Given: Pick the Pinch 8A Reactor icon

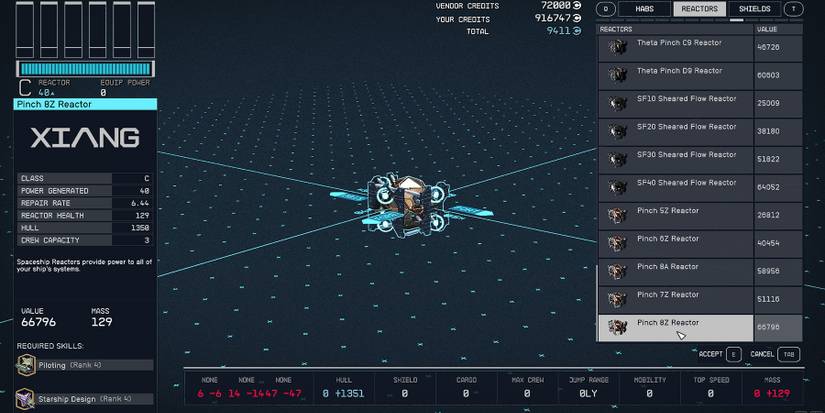Looking at the screenshot, I should 616,271.
